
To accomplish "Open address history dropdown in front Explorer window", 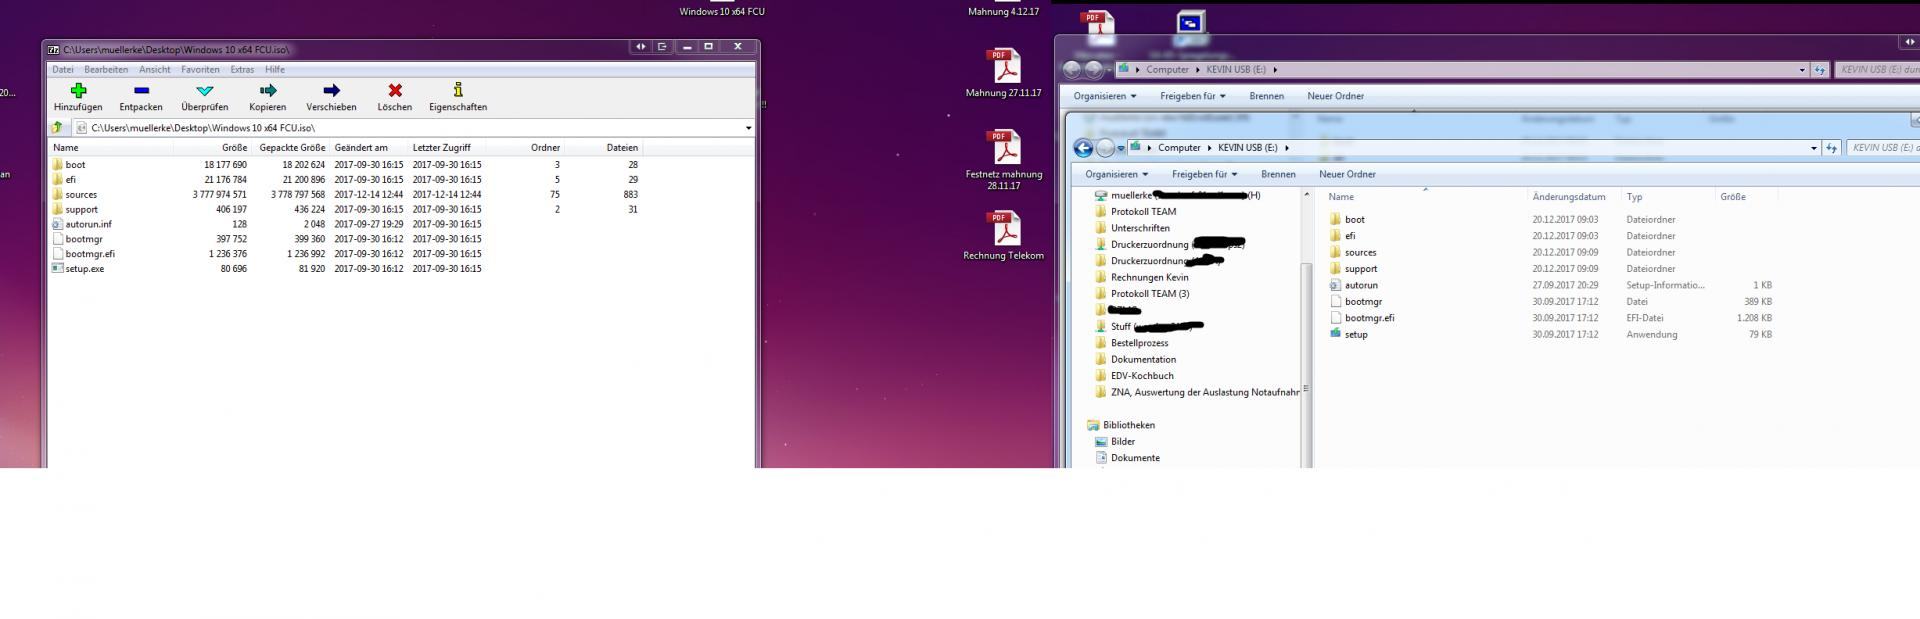I will (x=1814, y=148).
